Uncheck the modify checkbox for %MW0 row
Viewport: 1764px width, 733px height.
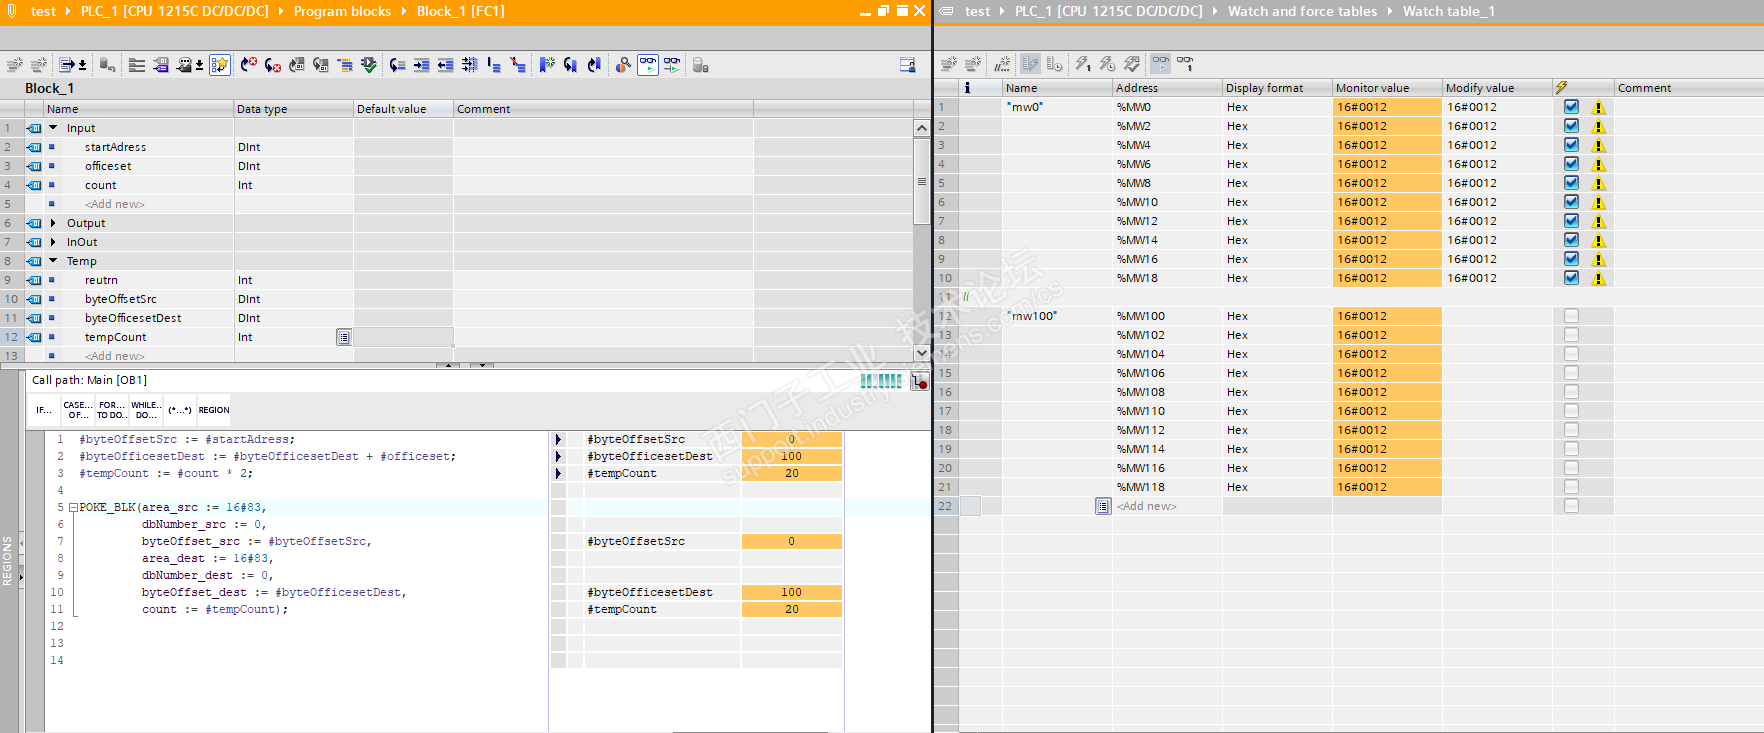tap(1571, 107)
